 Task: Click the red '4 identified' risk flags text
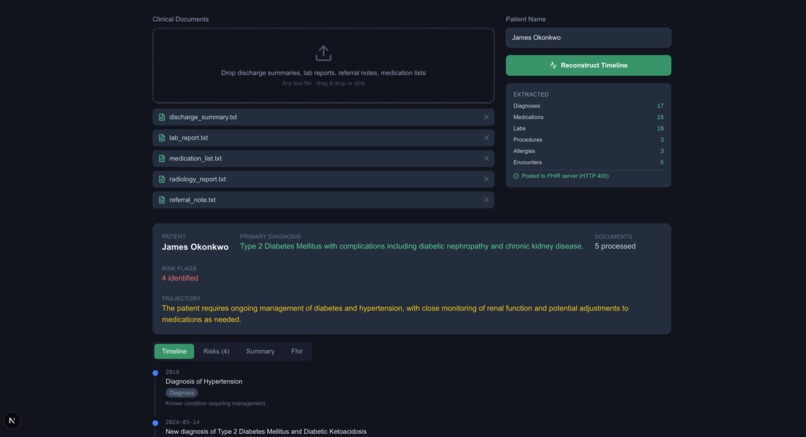(x=180, y=278)
